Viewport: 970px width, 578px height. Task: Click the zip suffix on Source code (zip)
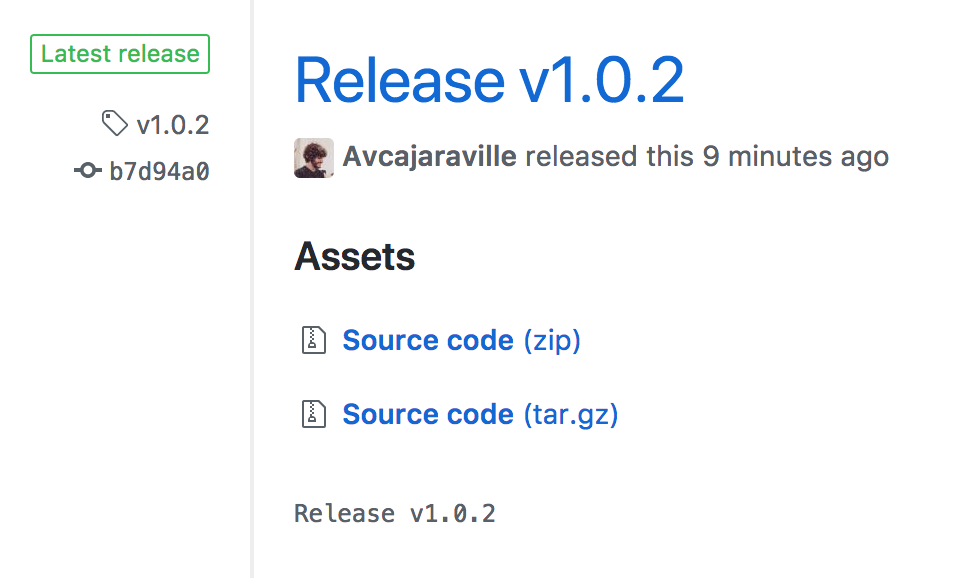pyautogui.click(x=551, y=340)
